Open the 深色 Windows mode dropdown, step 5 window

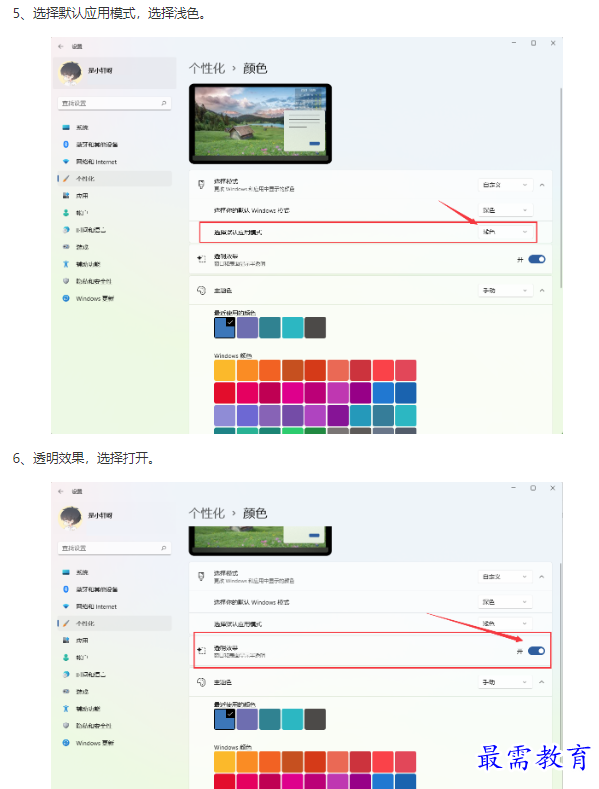[x=505, y=210]
